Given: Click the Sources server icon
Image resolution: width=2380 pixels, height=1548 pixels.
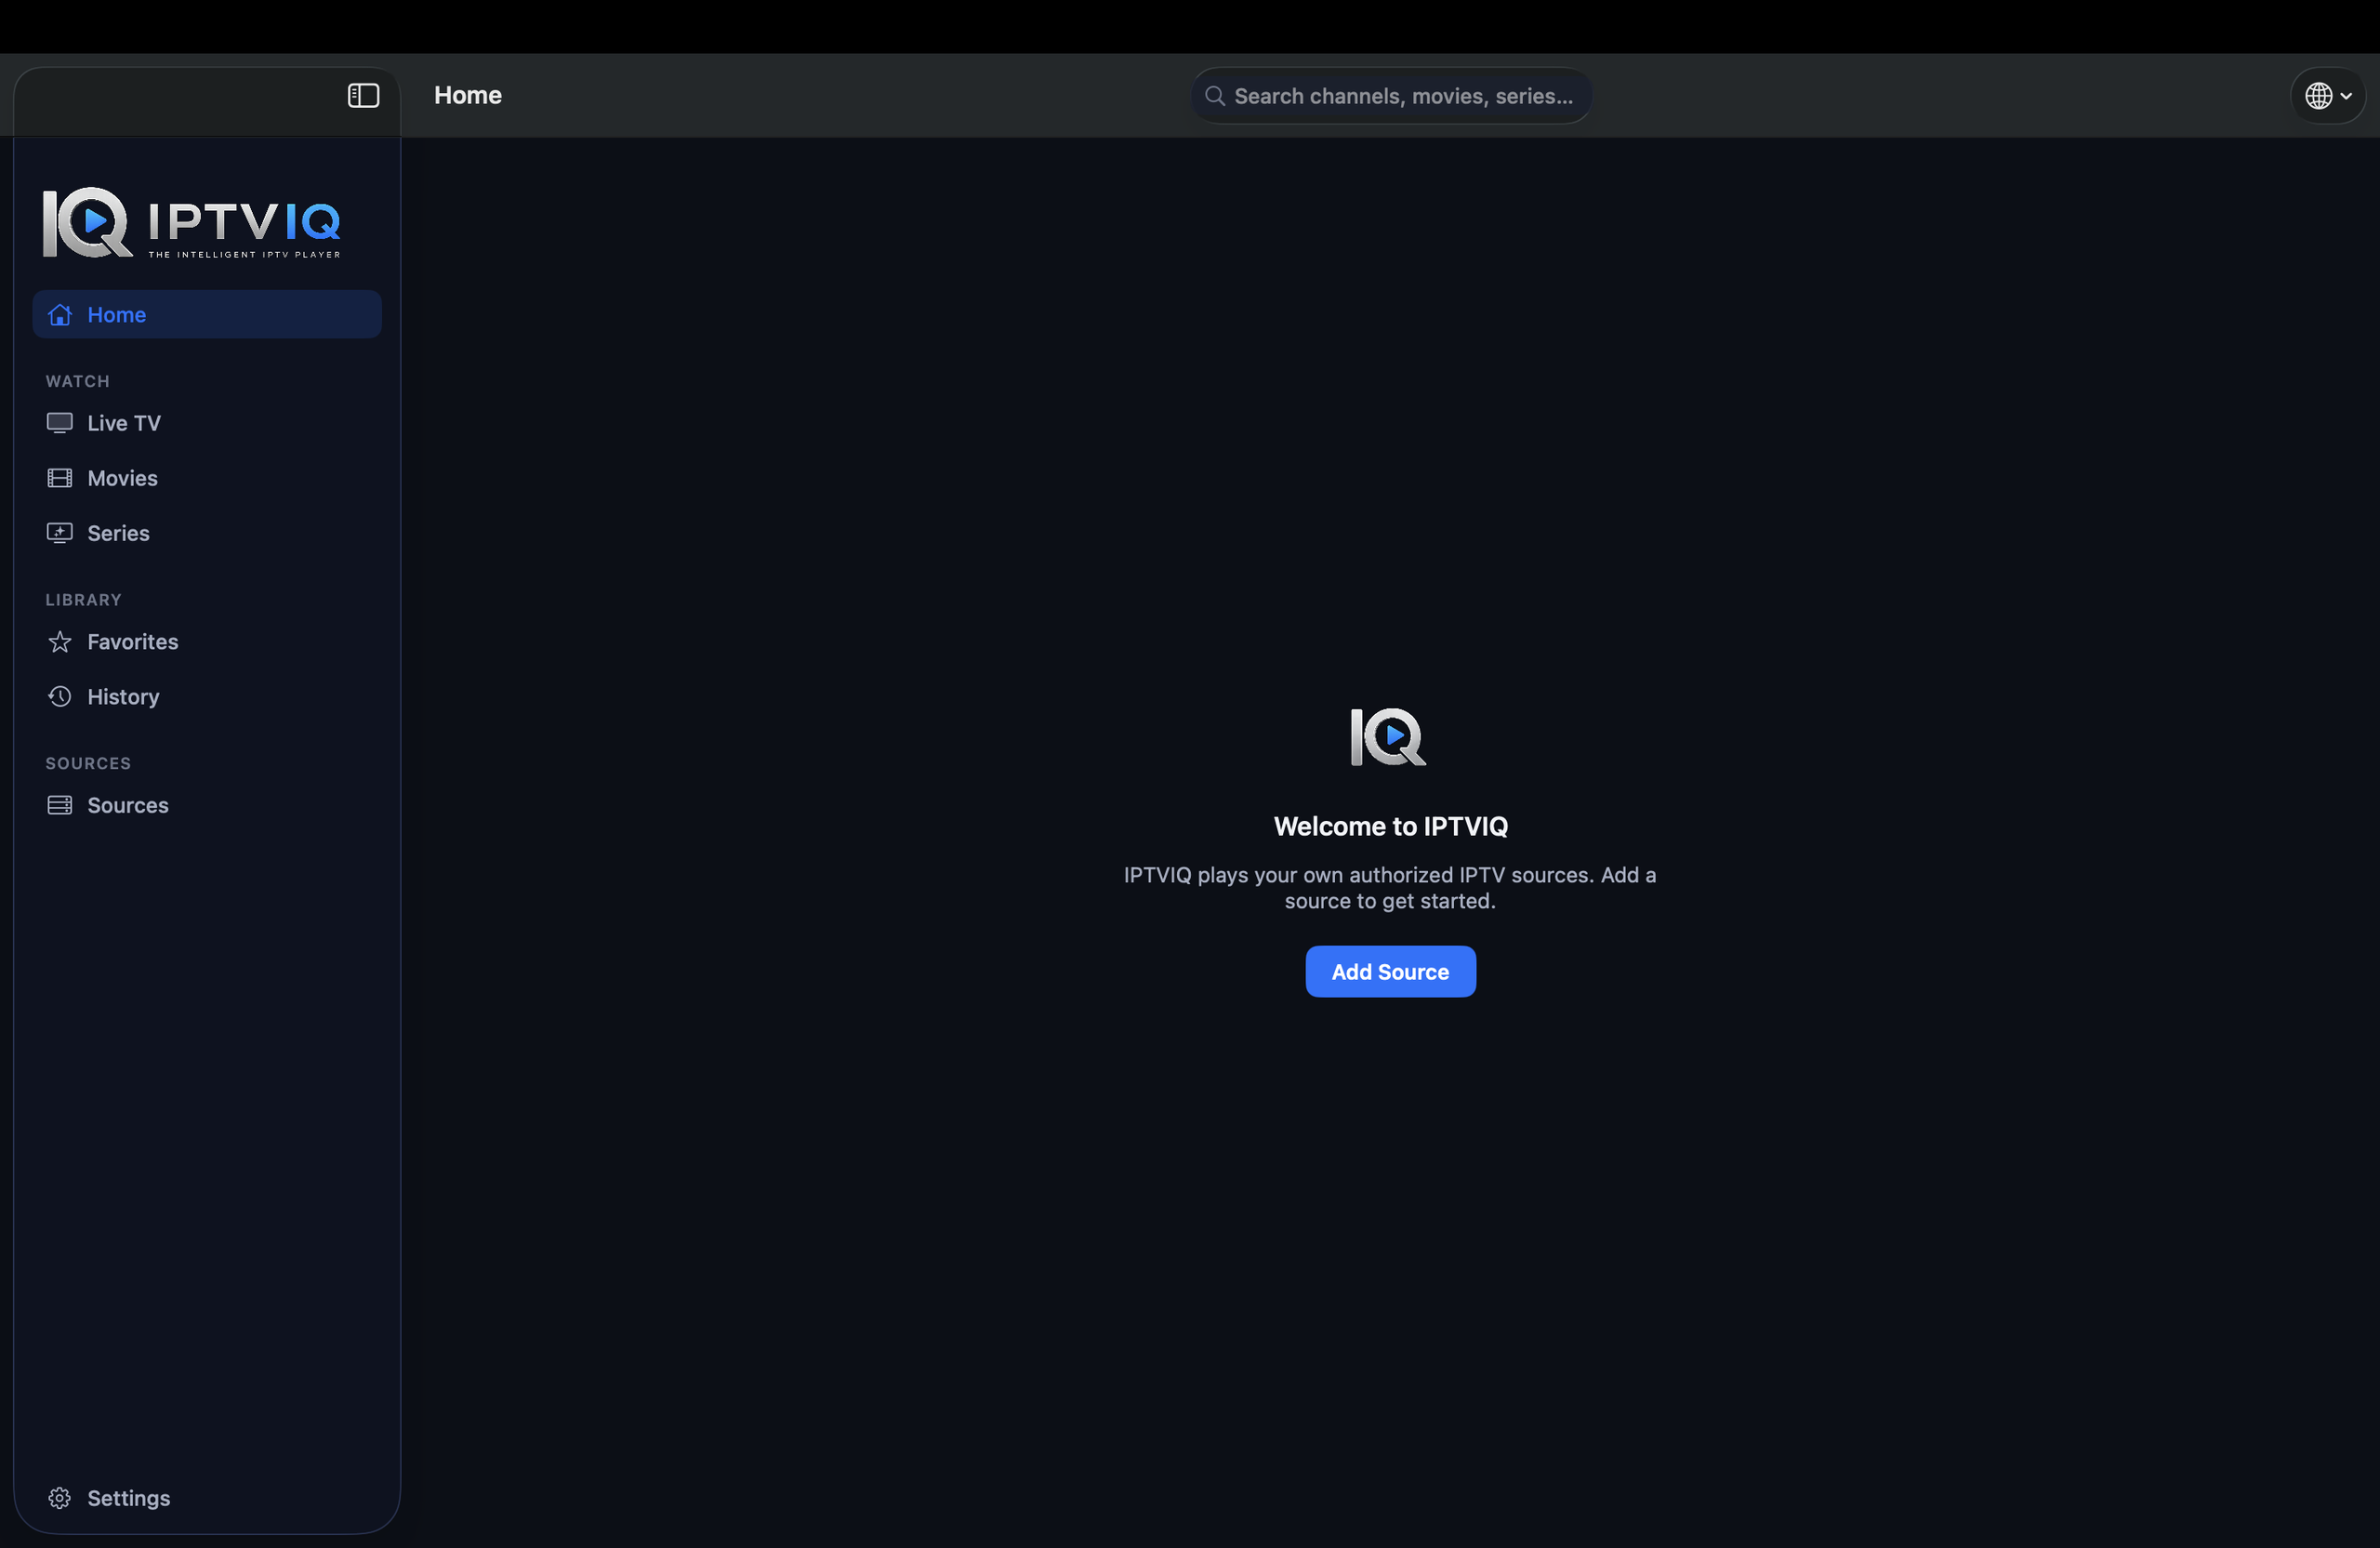Looking at the screenshot, I should pos(60,805).
